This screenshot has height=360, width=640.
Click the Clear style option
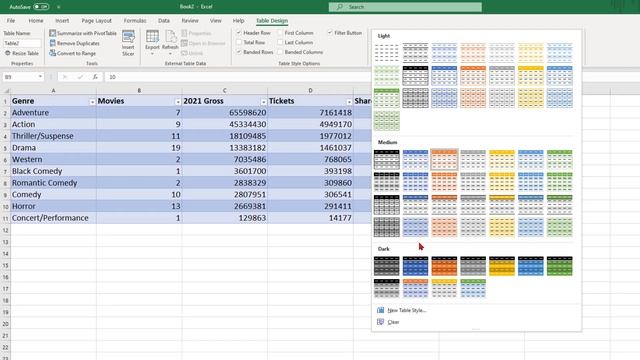coord(393,322)
